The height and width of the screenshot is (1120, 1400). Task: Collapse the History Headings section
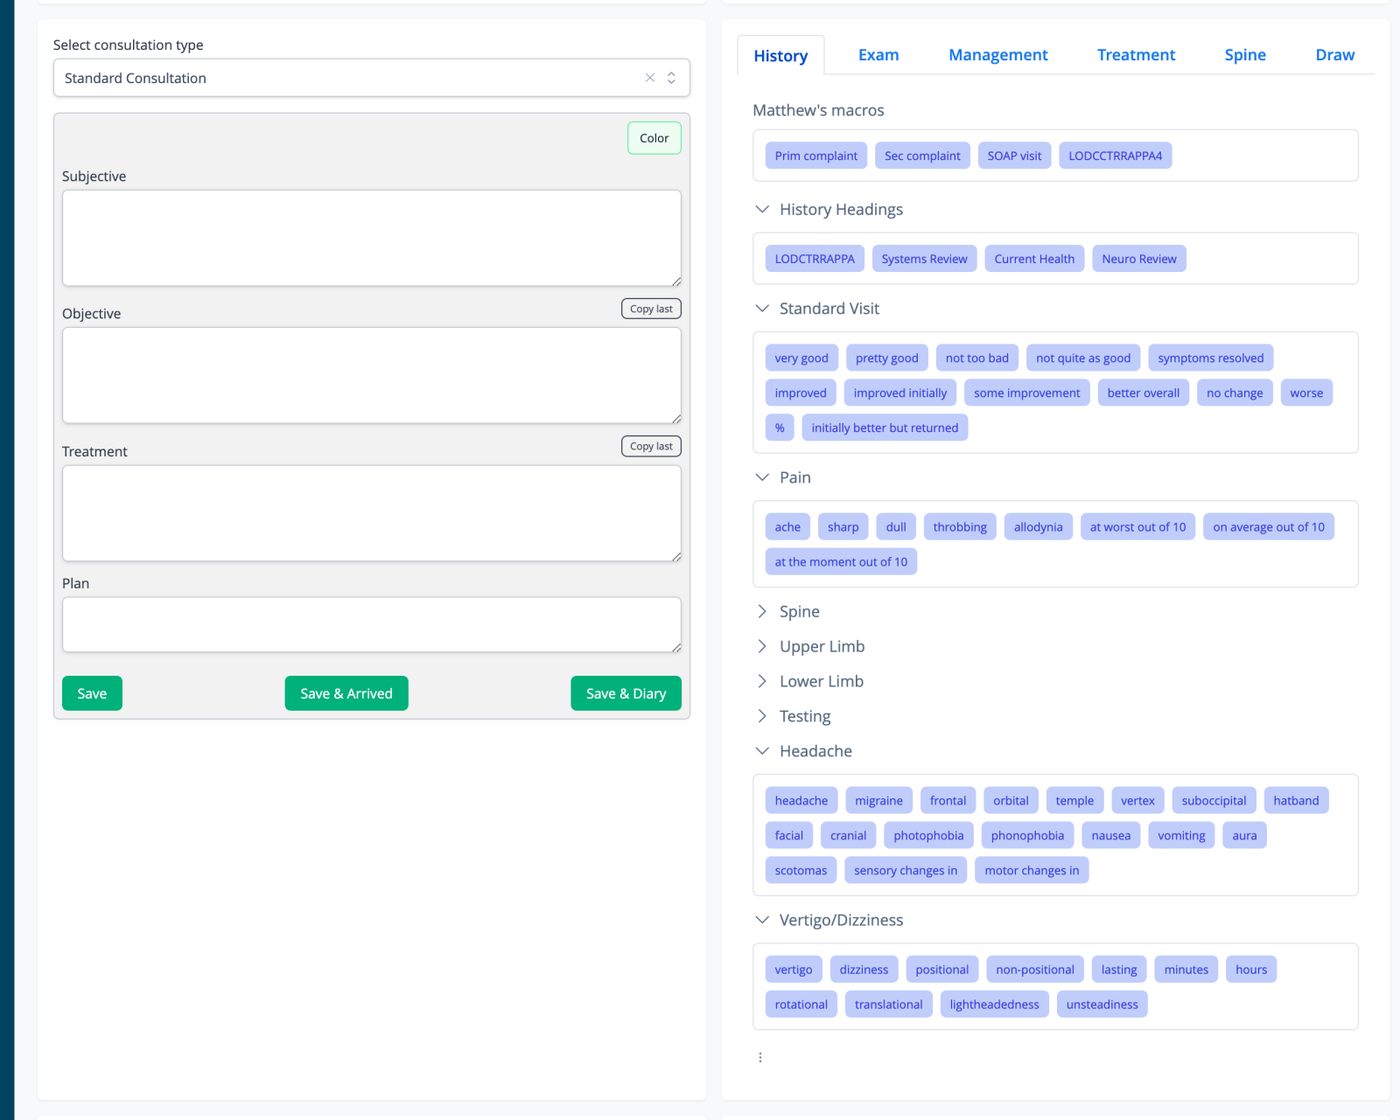click(762, 209)
